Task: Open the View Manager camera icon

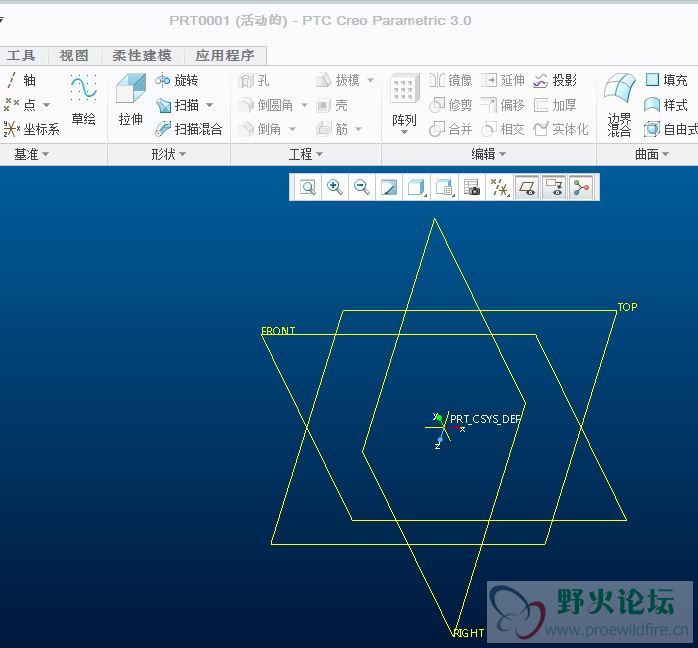Action: (472, 187)
